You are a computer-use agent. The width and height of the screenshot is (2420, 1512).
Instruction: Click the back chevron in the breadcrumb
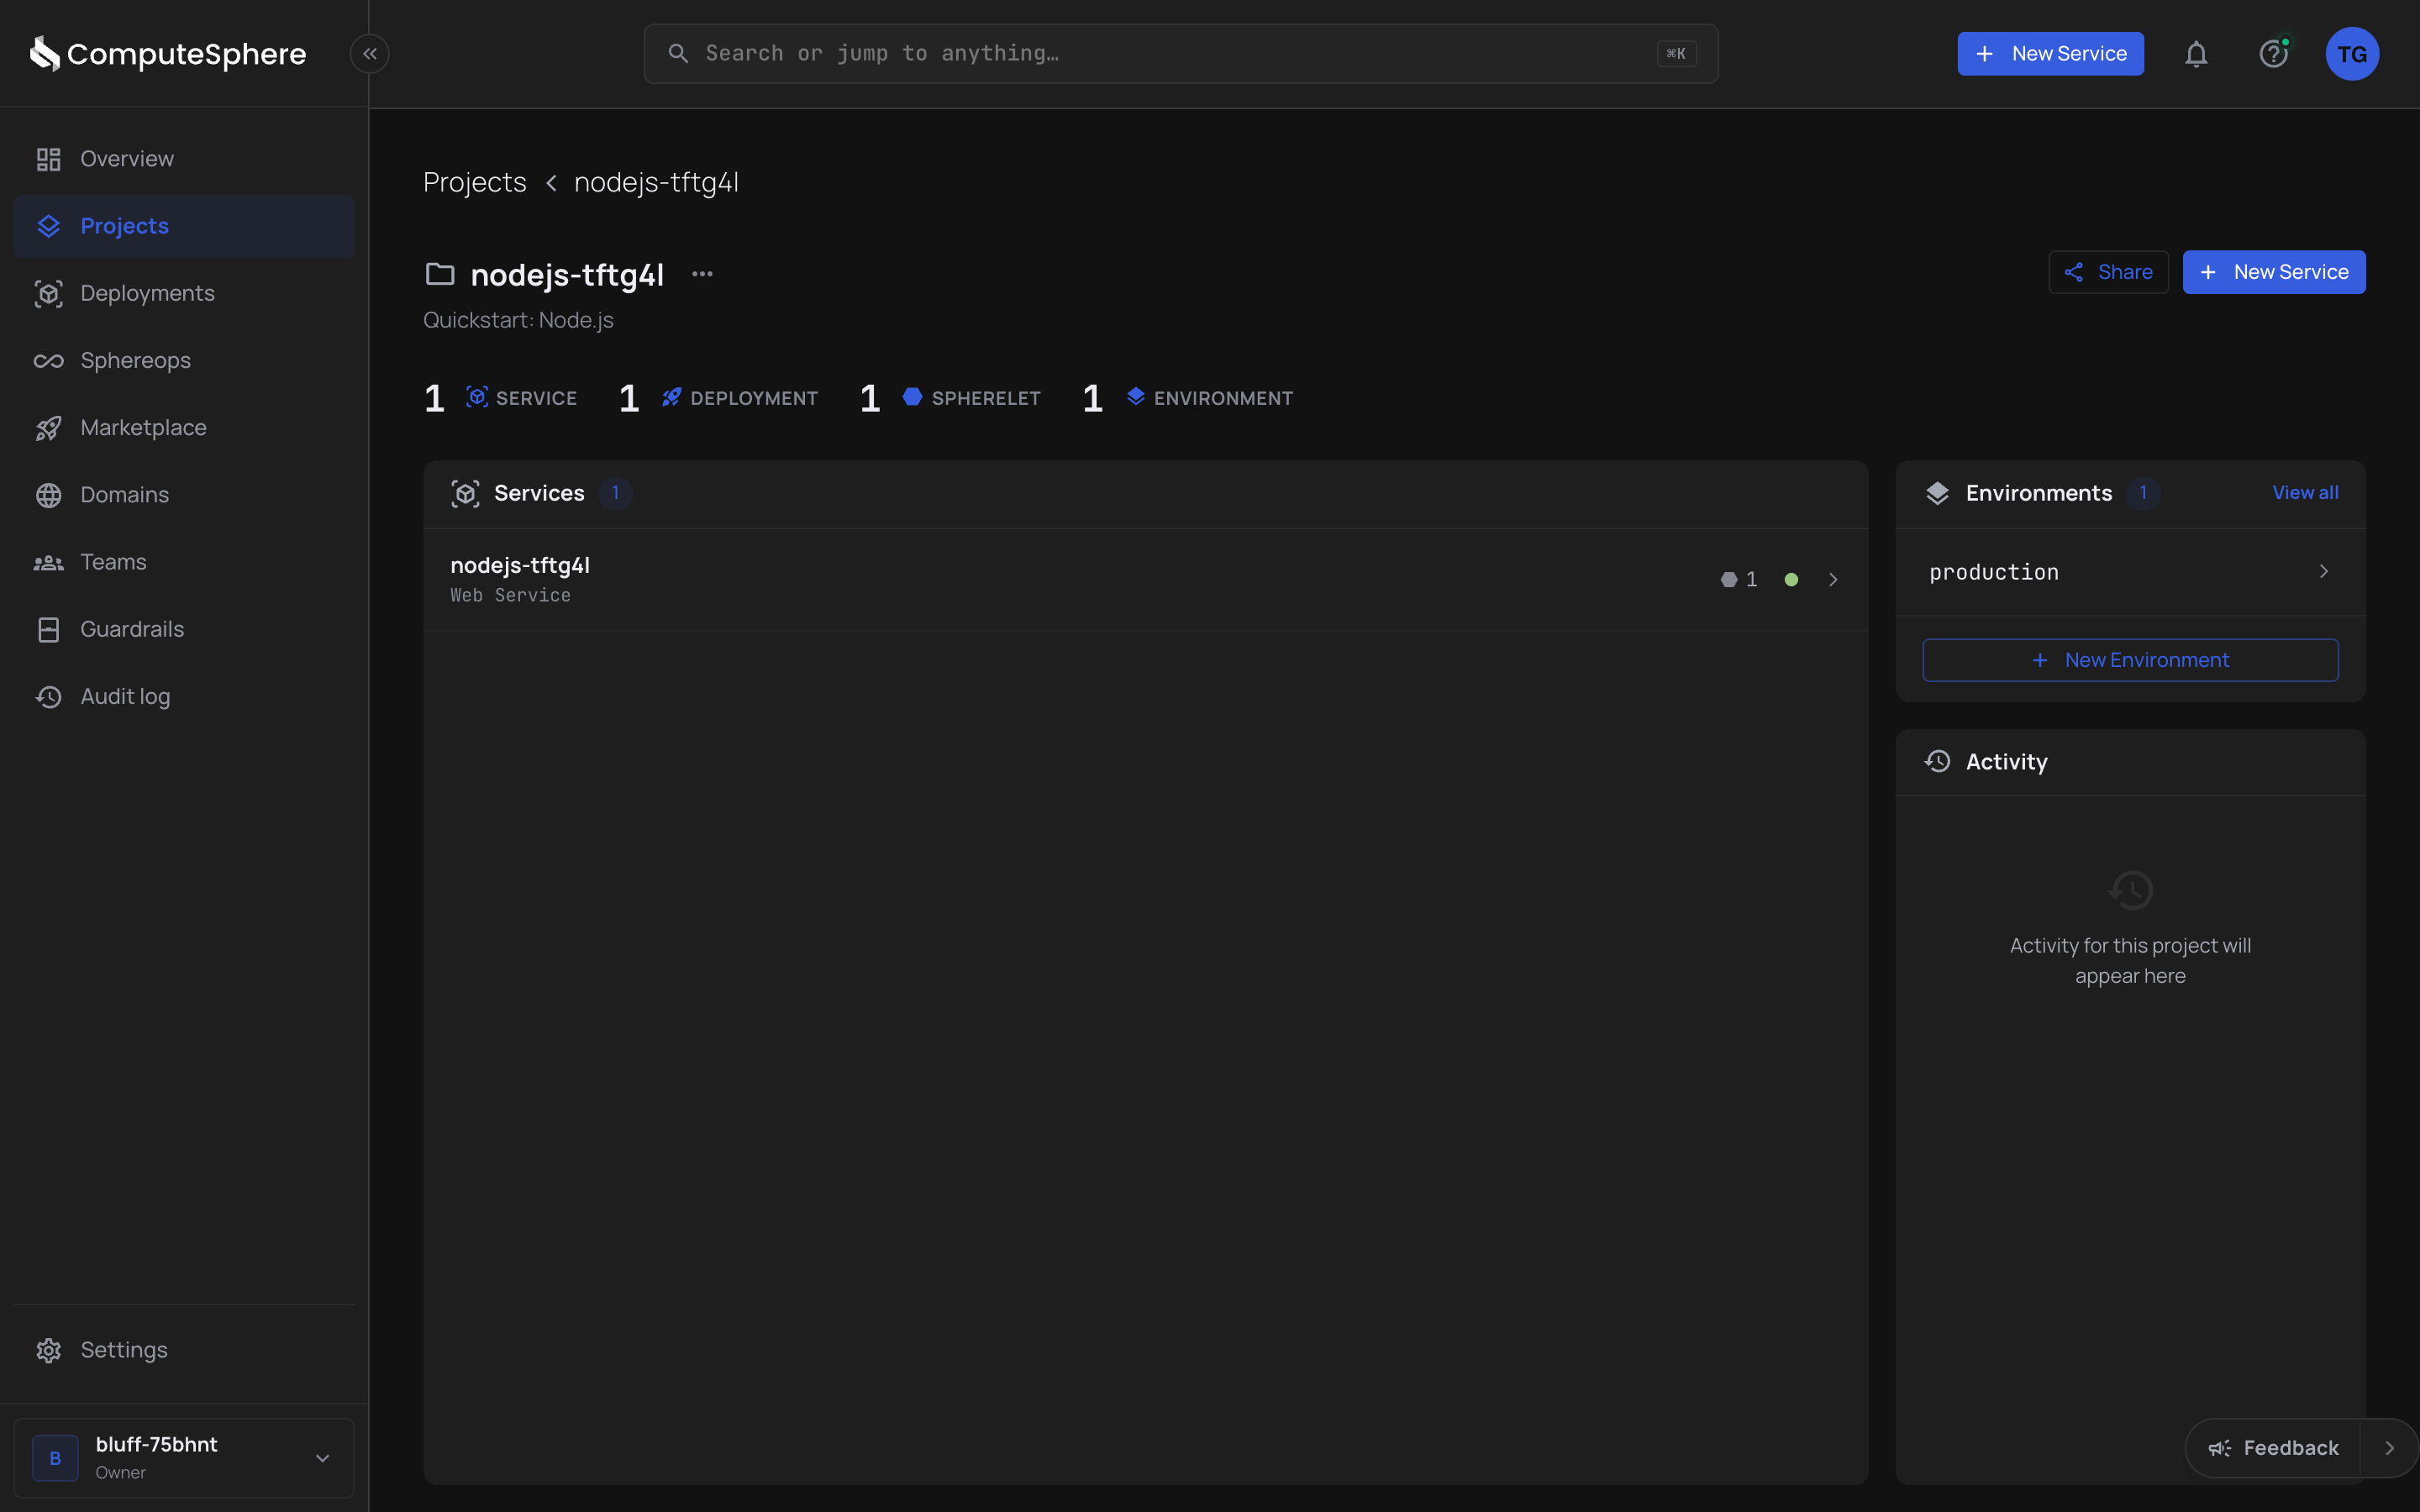551,183
